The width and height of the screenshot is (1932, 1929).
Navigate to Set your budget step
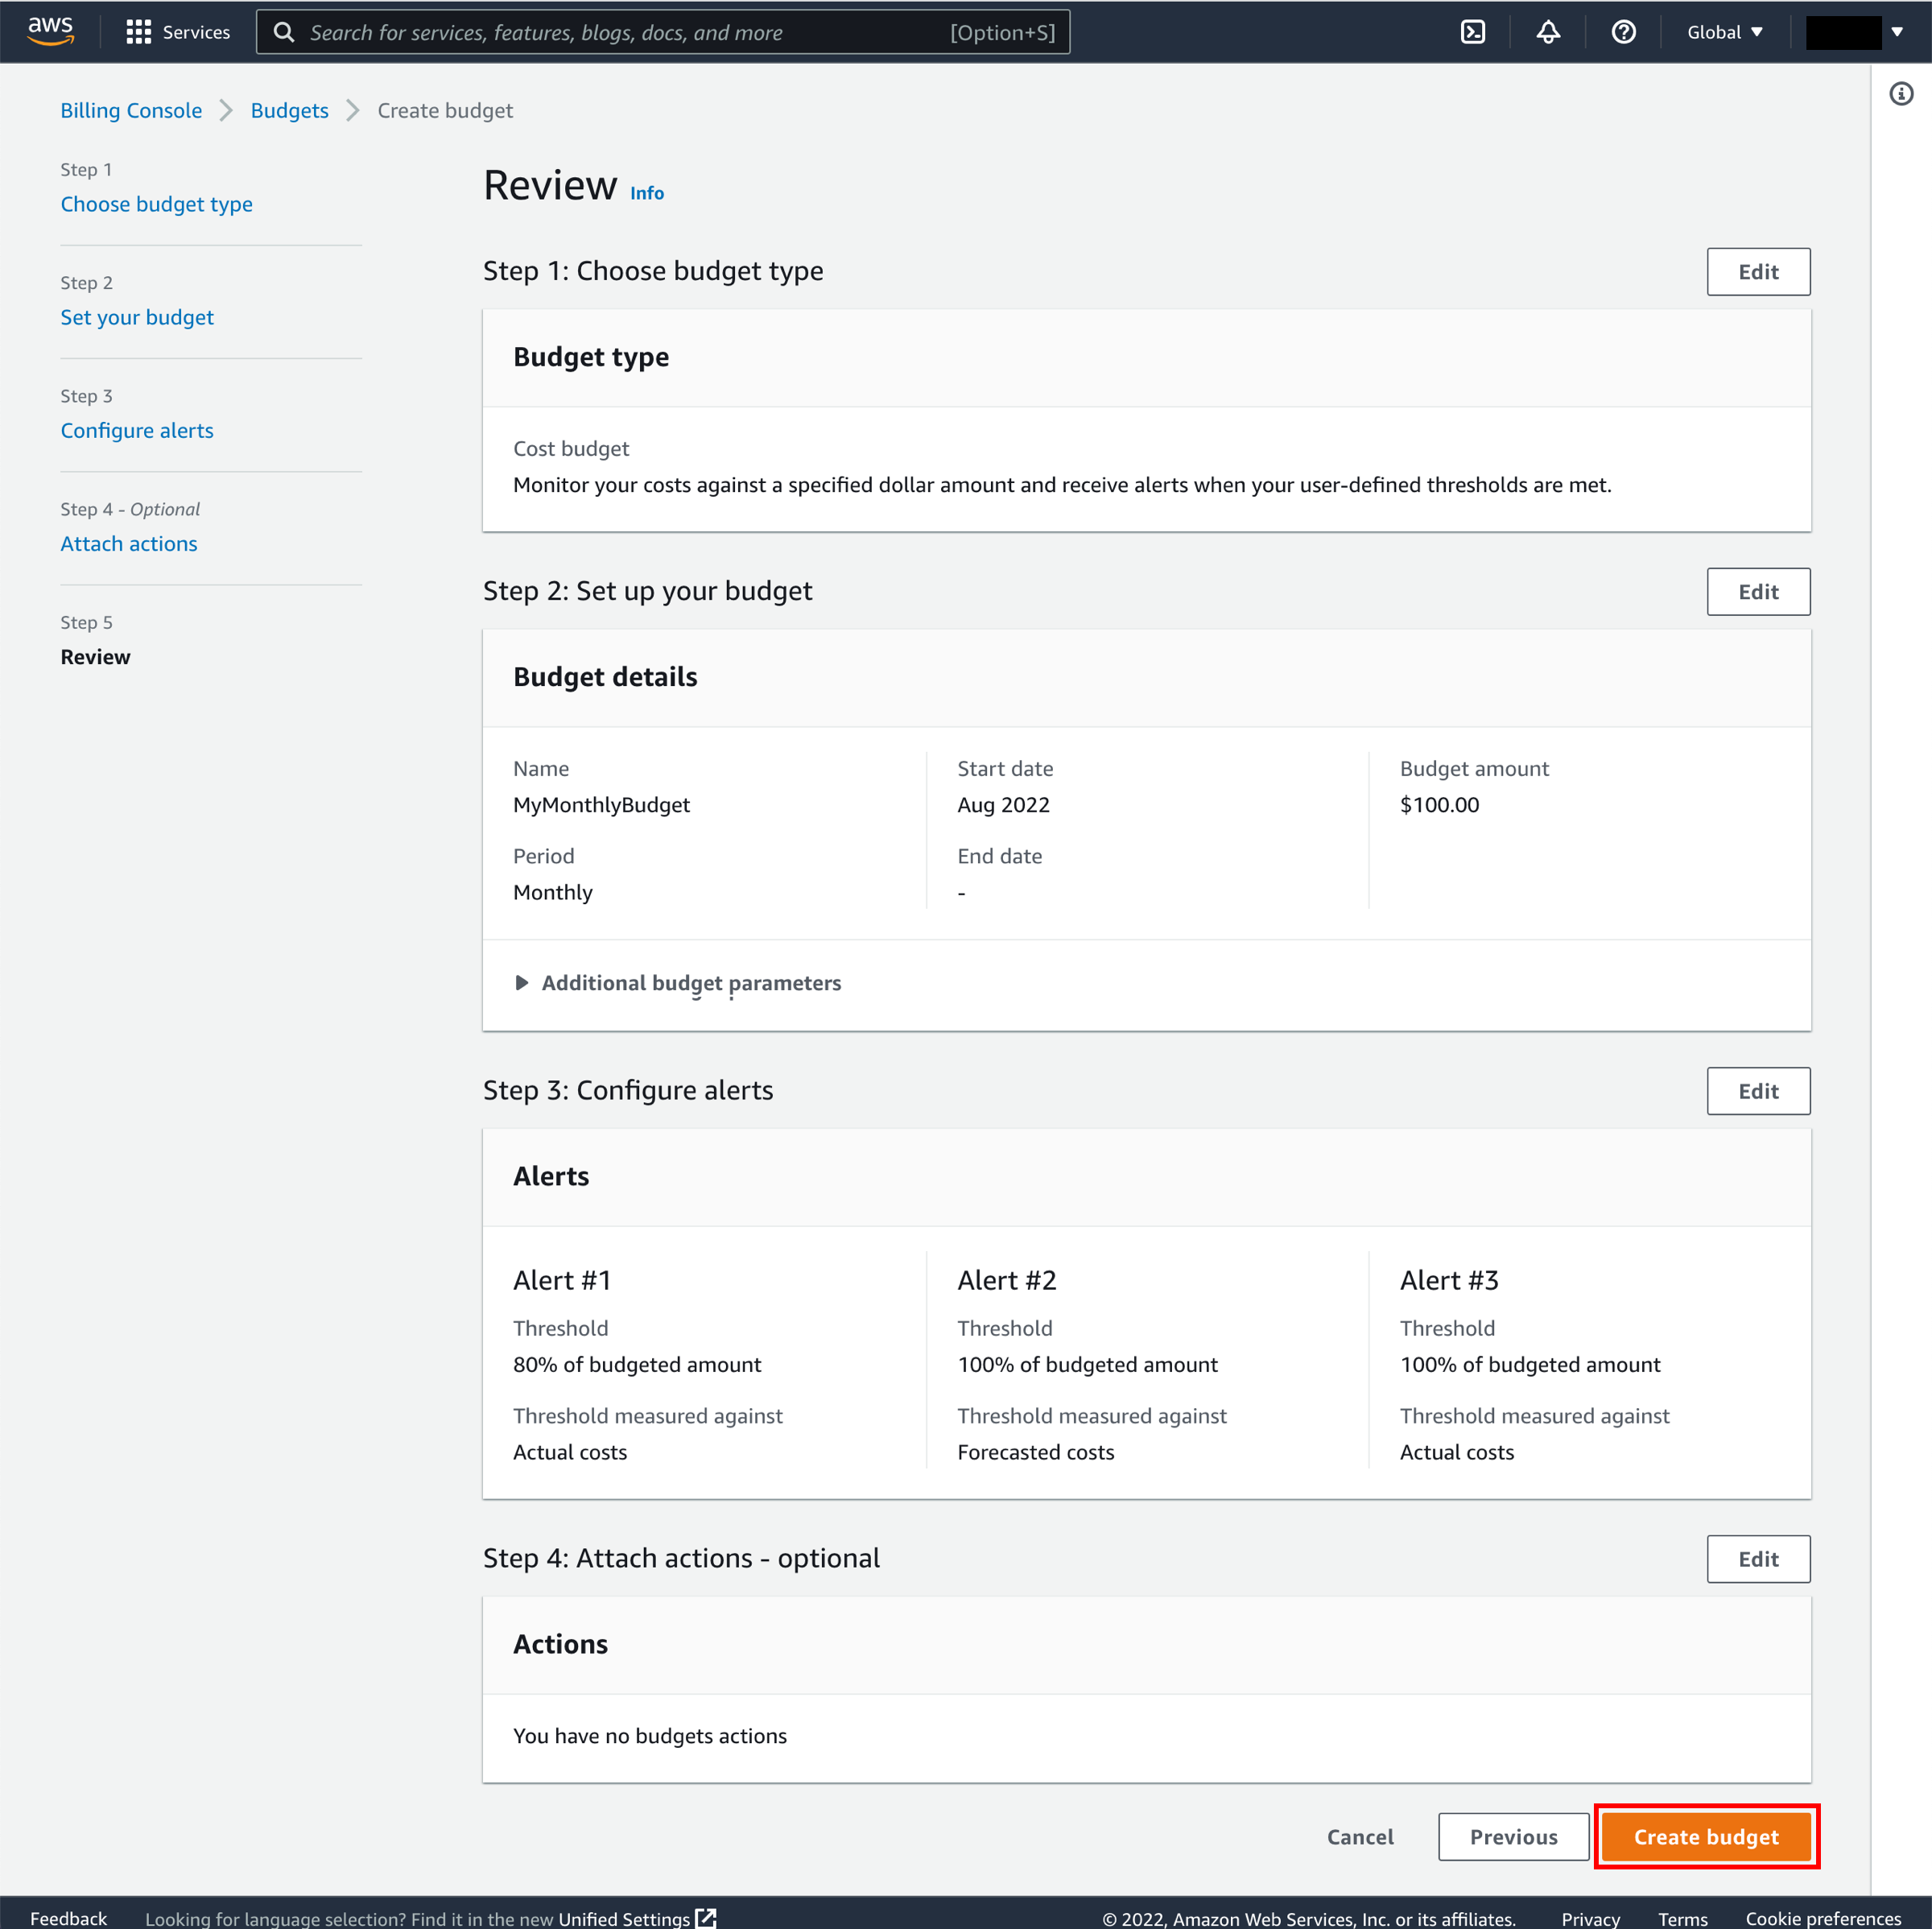point(138,316)
